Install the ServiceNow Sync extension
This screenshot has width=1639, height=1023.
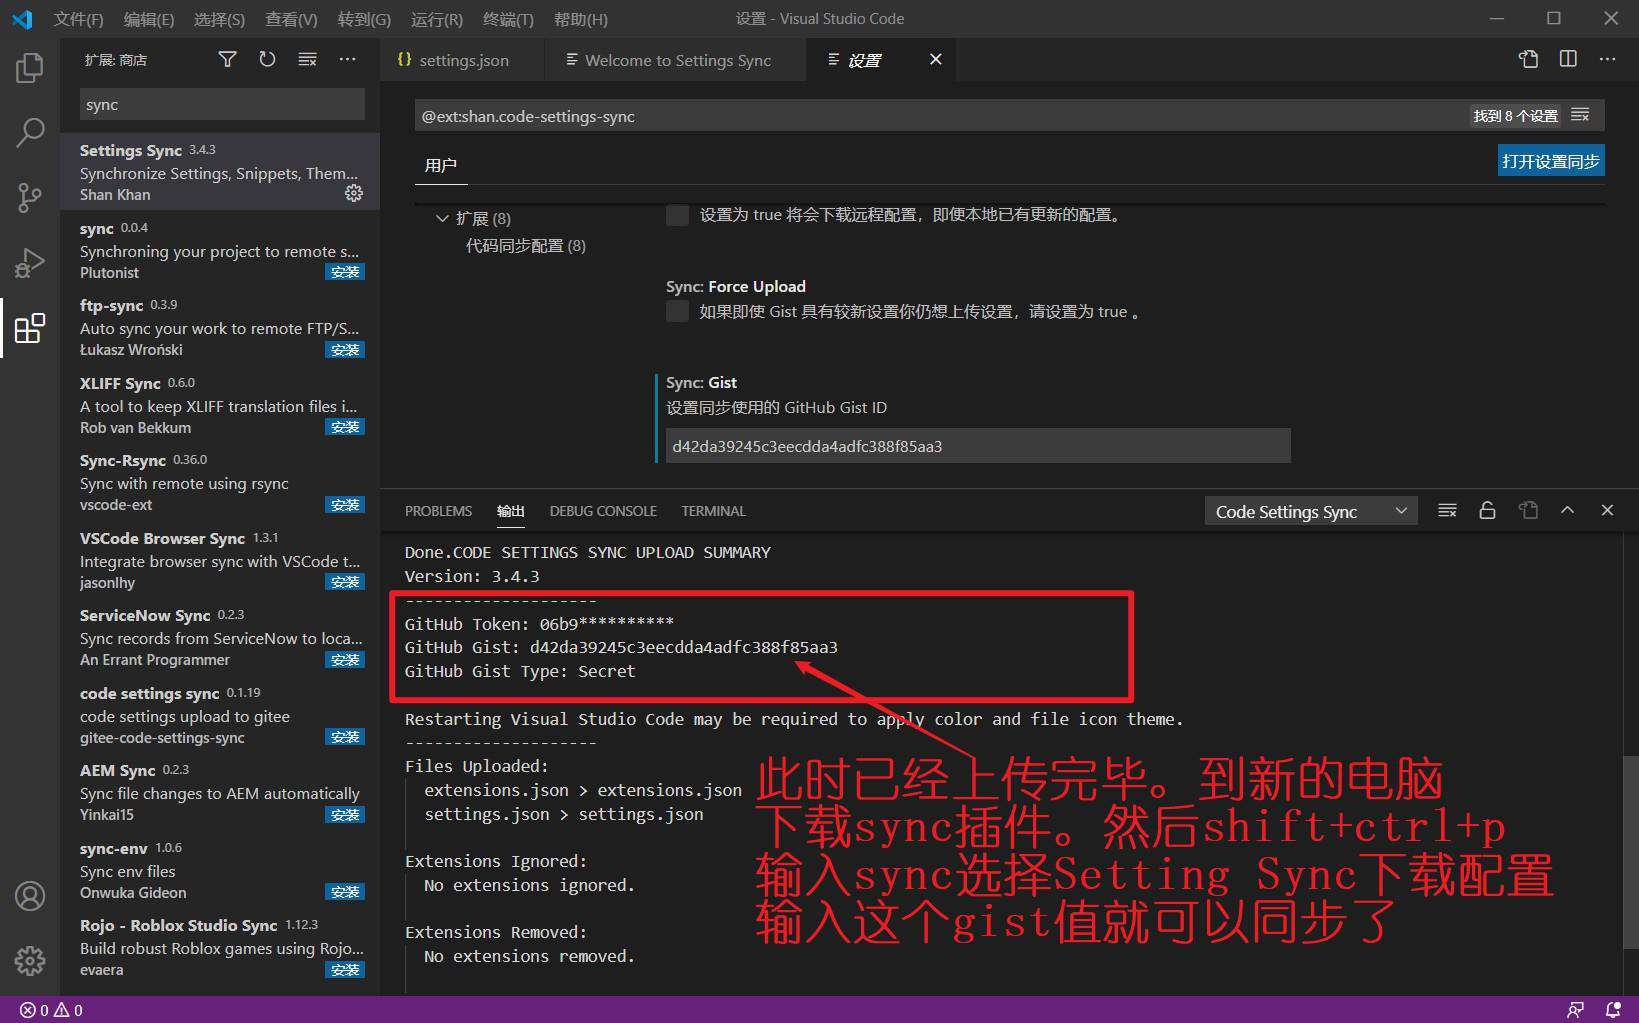click(x=345, y=660)
